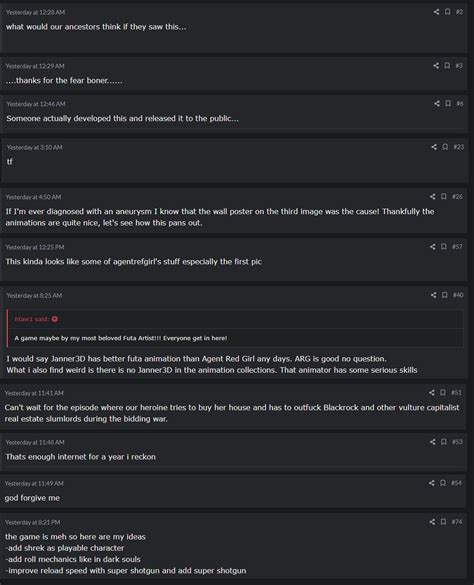Jump to quoted post via red arrow icon
The height and width of the screenshot is (585, 474).
pos(55,319)
